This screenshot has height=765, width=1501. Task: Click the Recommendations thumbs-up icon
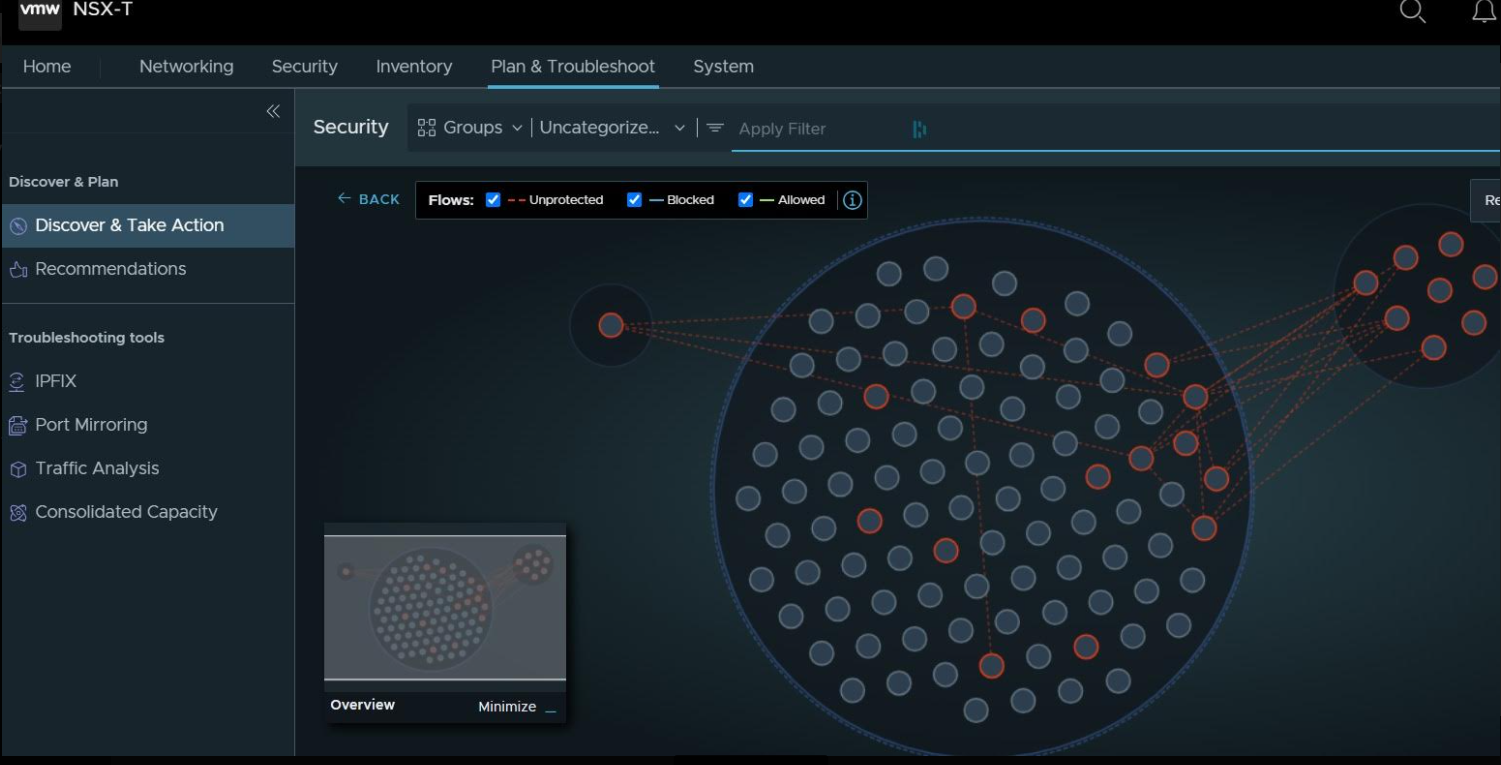click(17, 269)
